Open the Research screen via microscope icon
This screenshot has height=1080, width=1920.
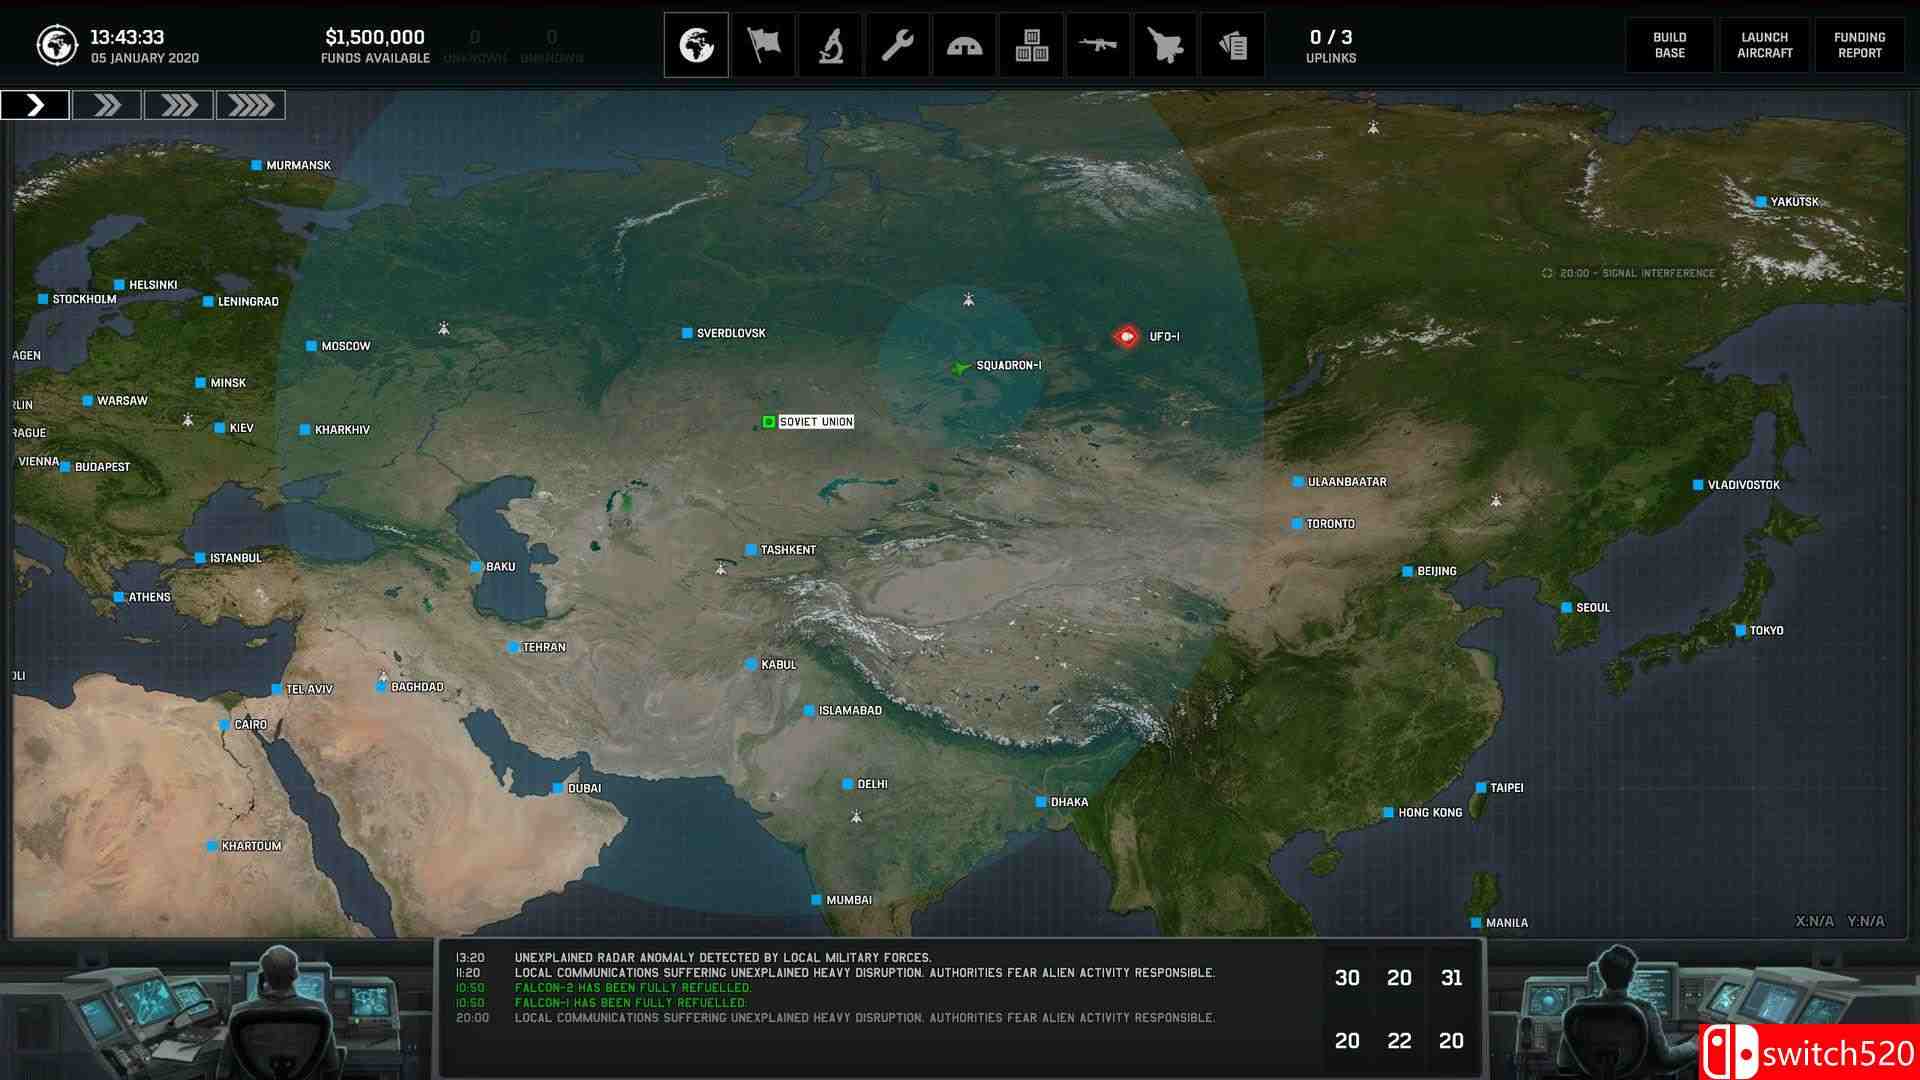click(x=830, y=44)
